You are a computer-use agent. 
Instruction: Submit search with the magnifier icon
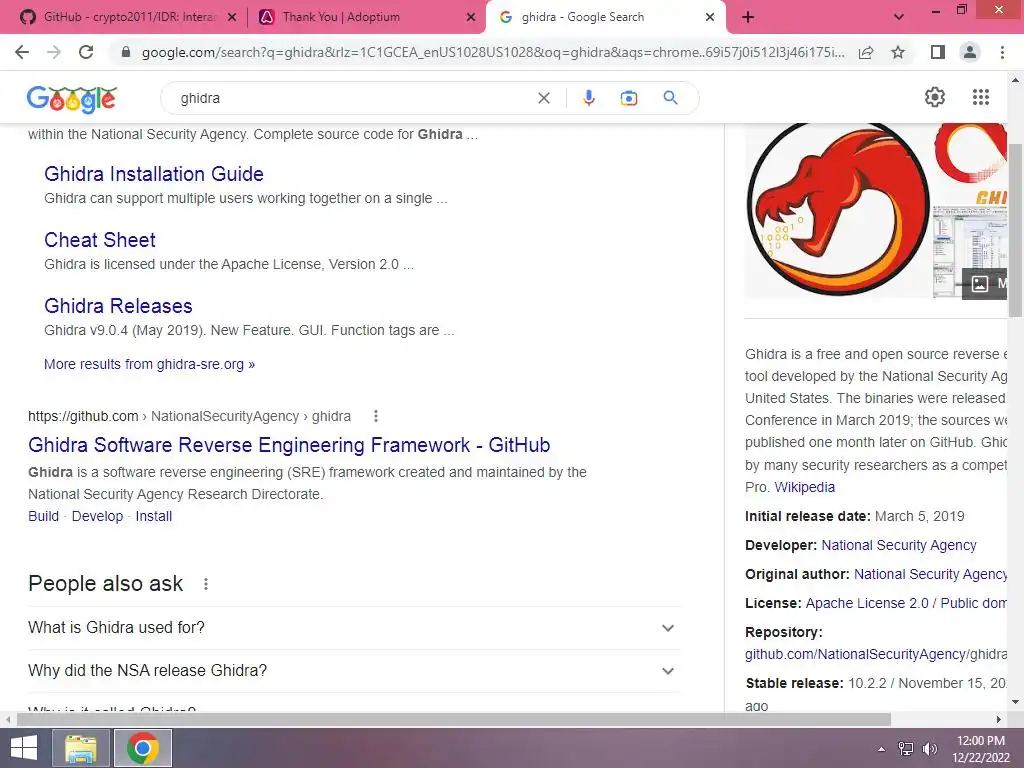click(670, 98)
